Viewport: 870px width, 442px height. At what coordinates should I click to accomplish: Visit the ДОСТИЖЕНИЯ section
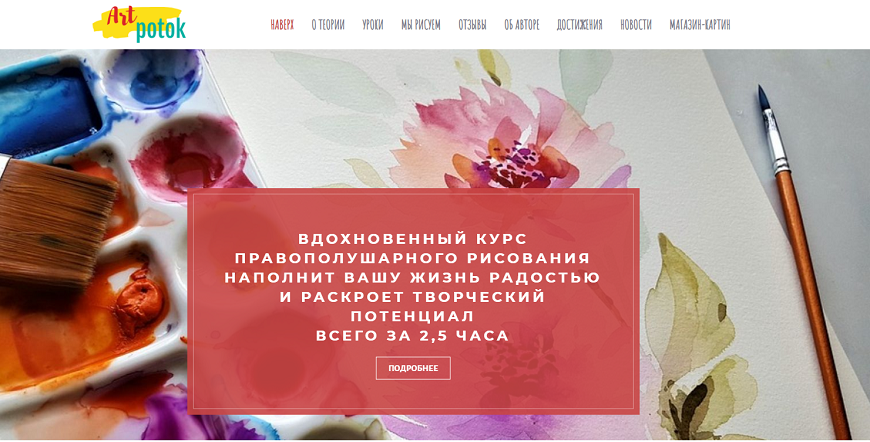click(x=579, y=25)
